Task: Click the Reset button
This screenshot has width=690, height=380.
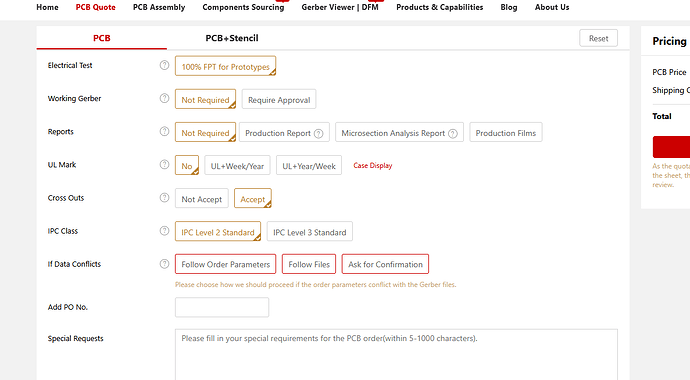Action: point(598,38)
